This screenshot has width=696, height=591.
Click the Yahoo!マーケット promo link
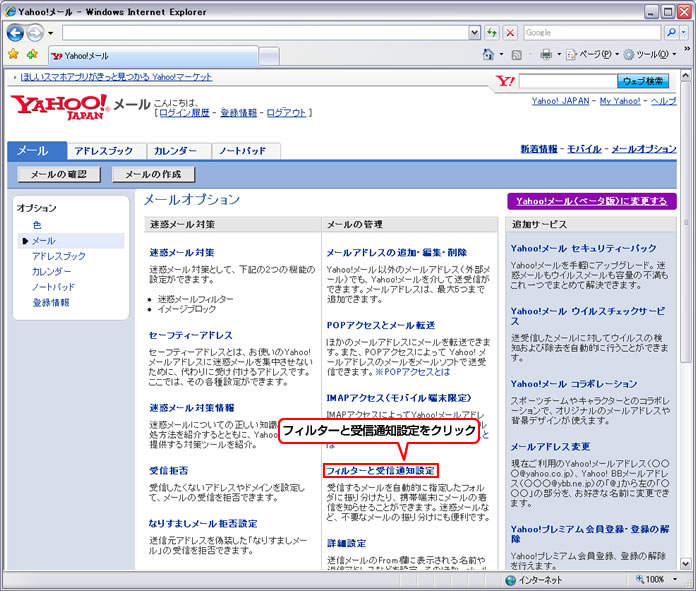pyautogui.click(x=116, y=77)
